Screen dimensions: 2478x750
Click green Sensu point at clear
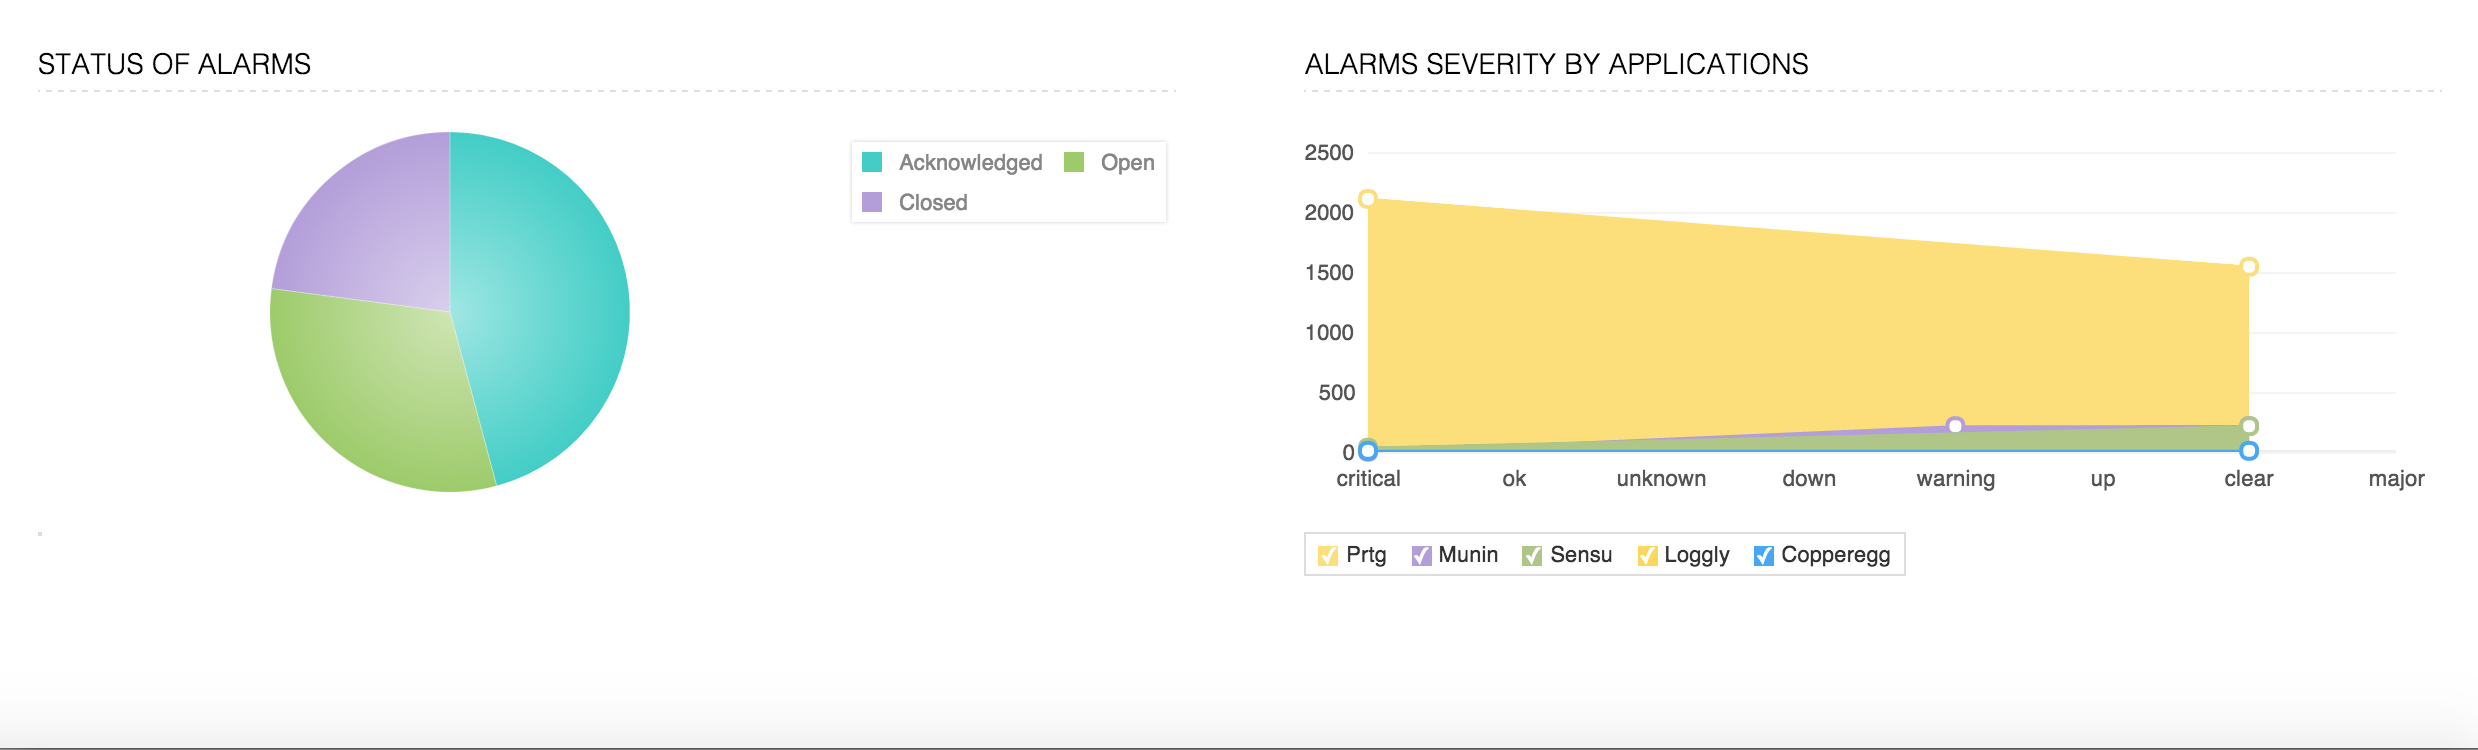[x=2249, y=426]
